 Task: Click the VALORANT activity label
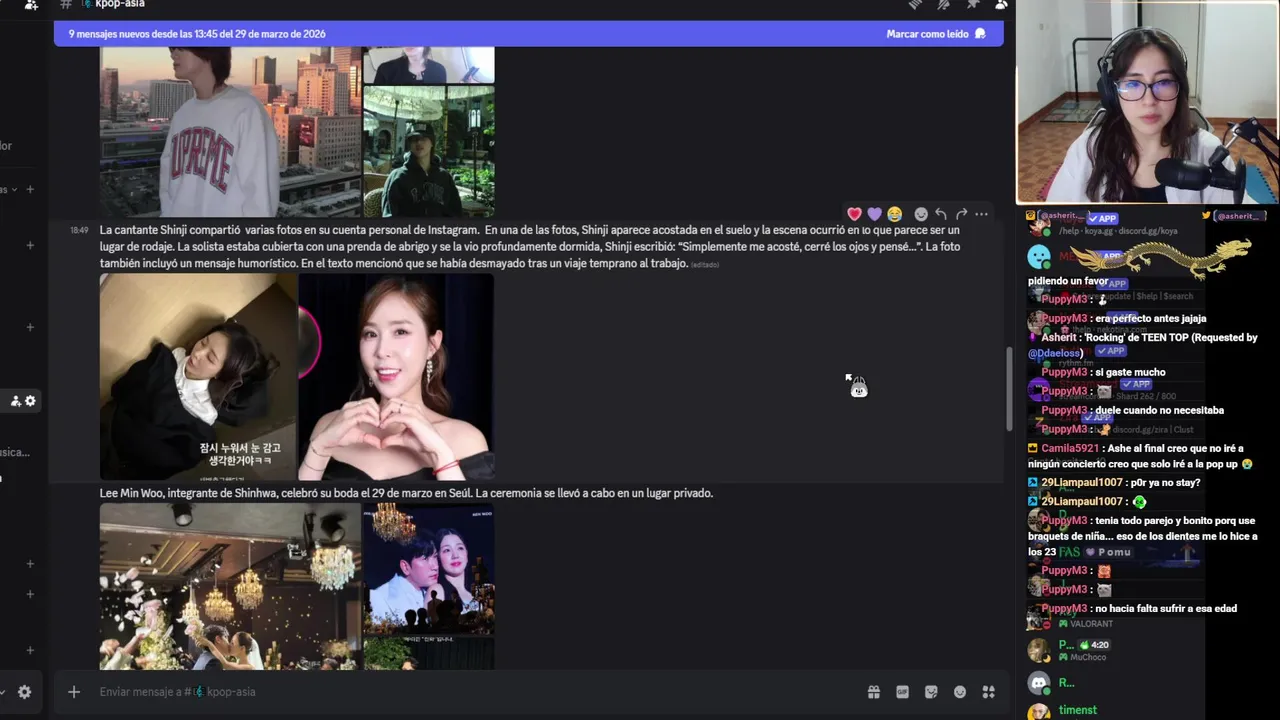coord(1091,624)
